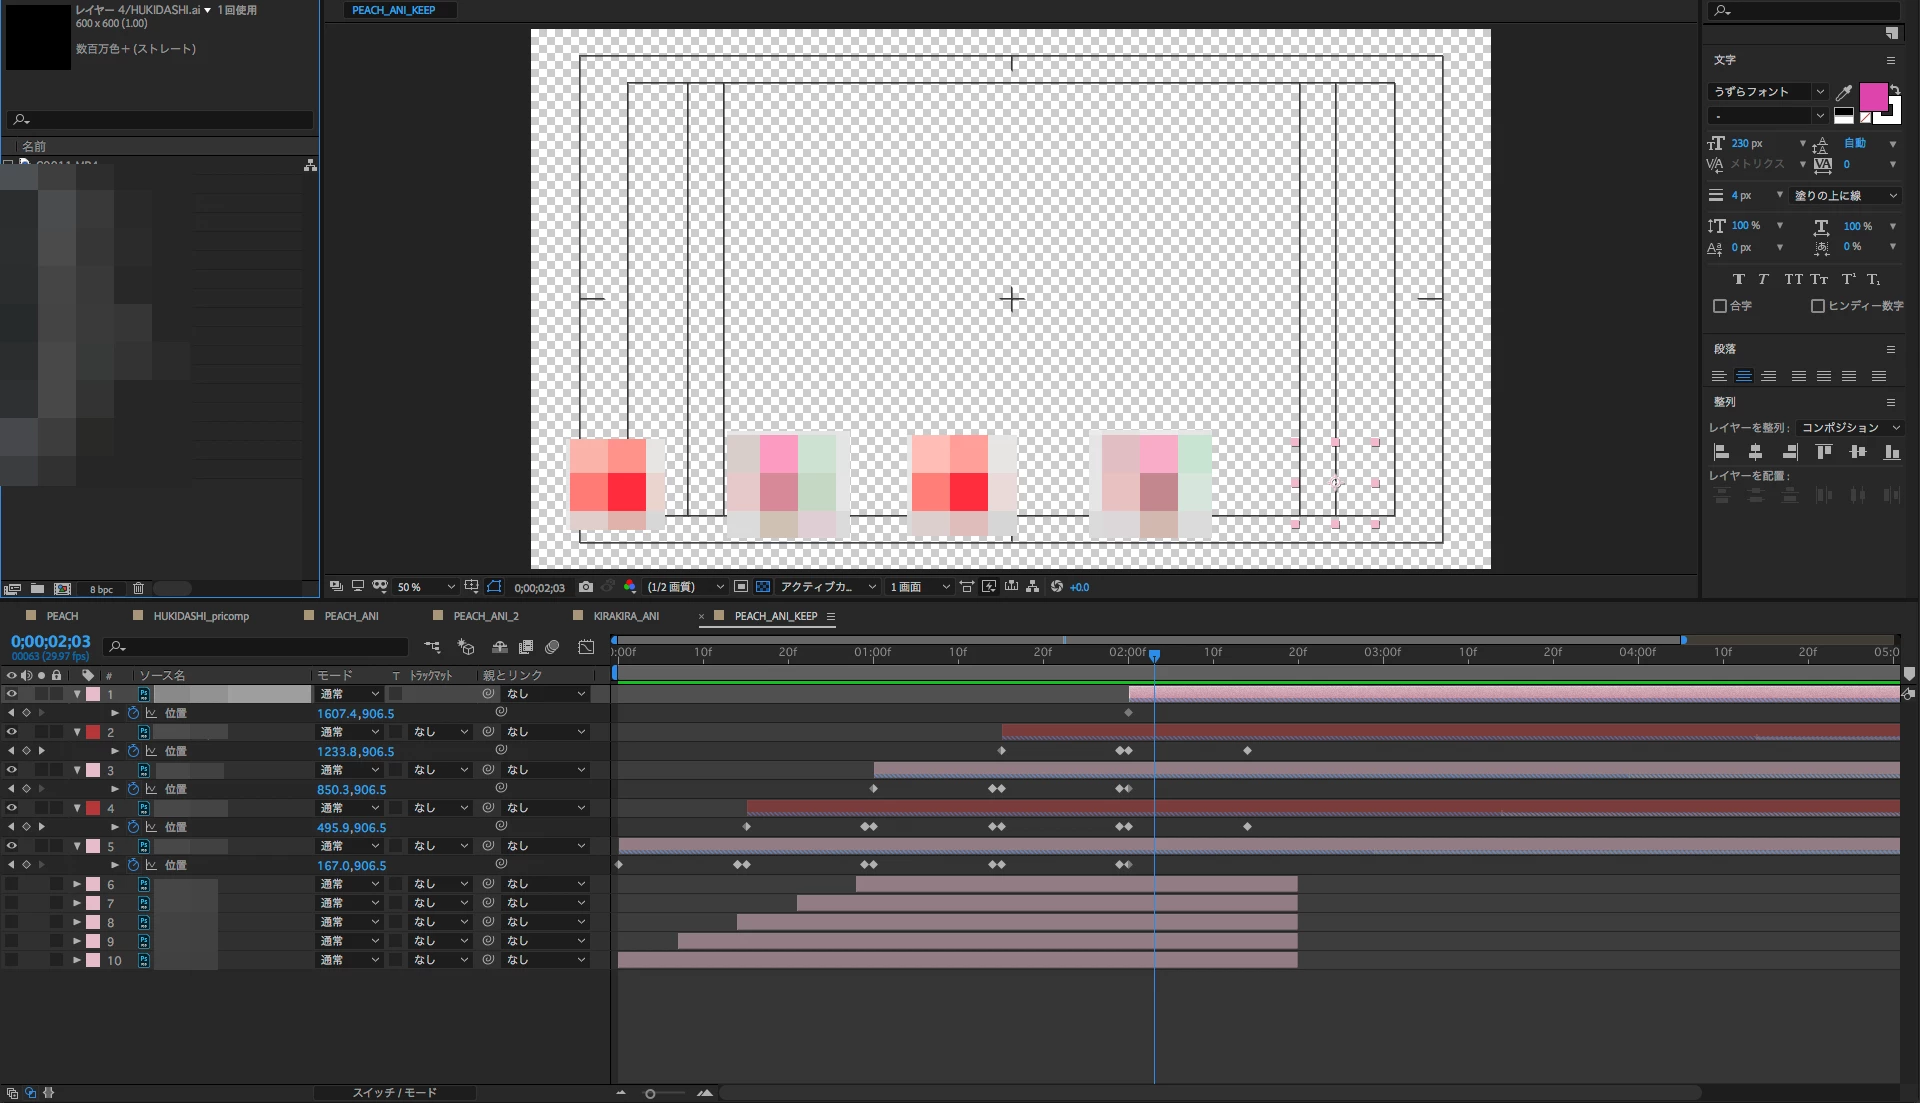Click the delete trash icon in Project panel
This screenshot has width=1920, height=1103.
click(139, 589)
